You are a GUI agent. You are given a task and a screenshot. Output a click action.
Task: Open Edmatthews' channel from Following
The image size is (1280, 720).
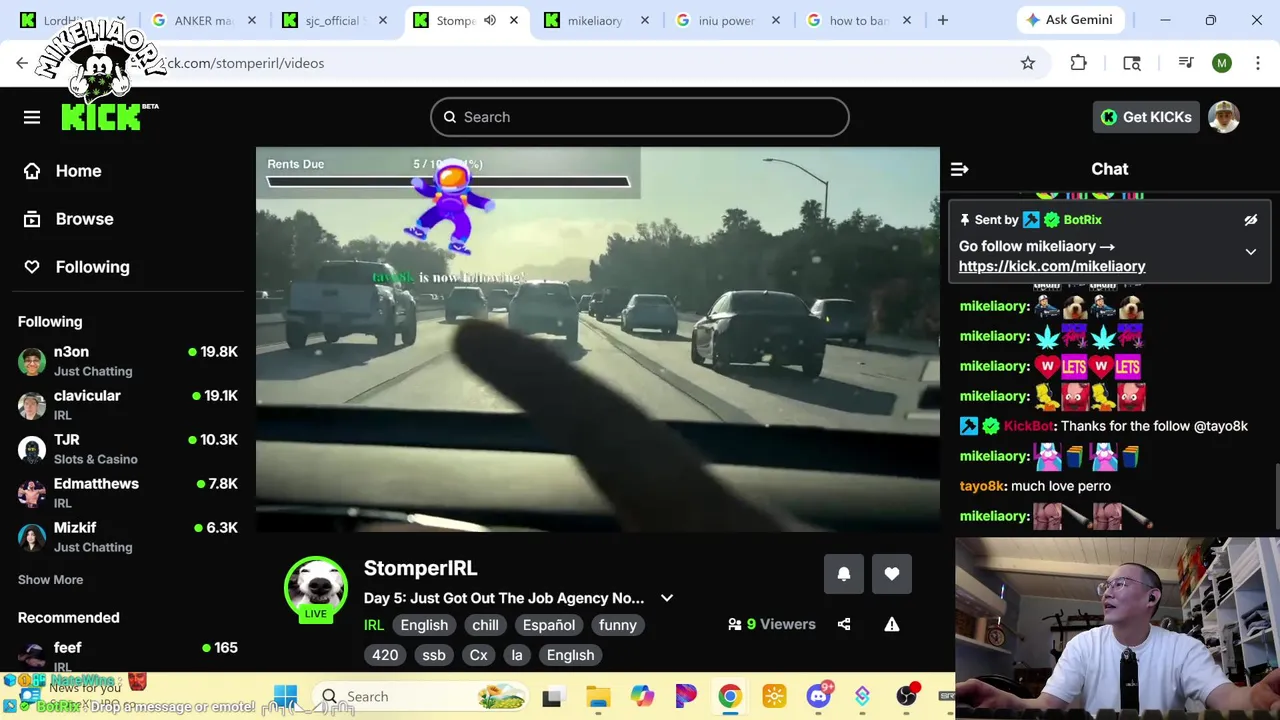tap(128, 493)
